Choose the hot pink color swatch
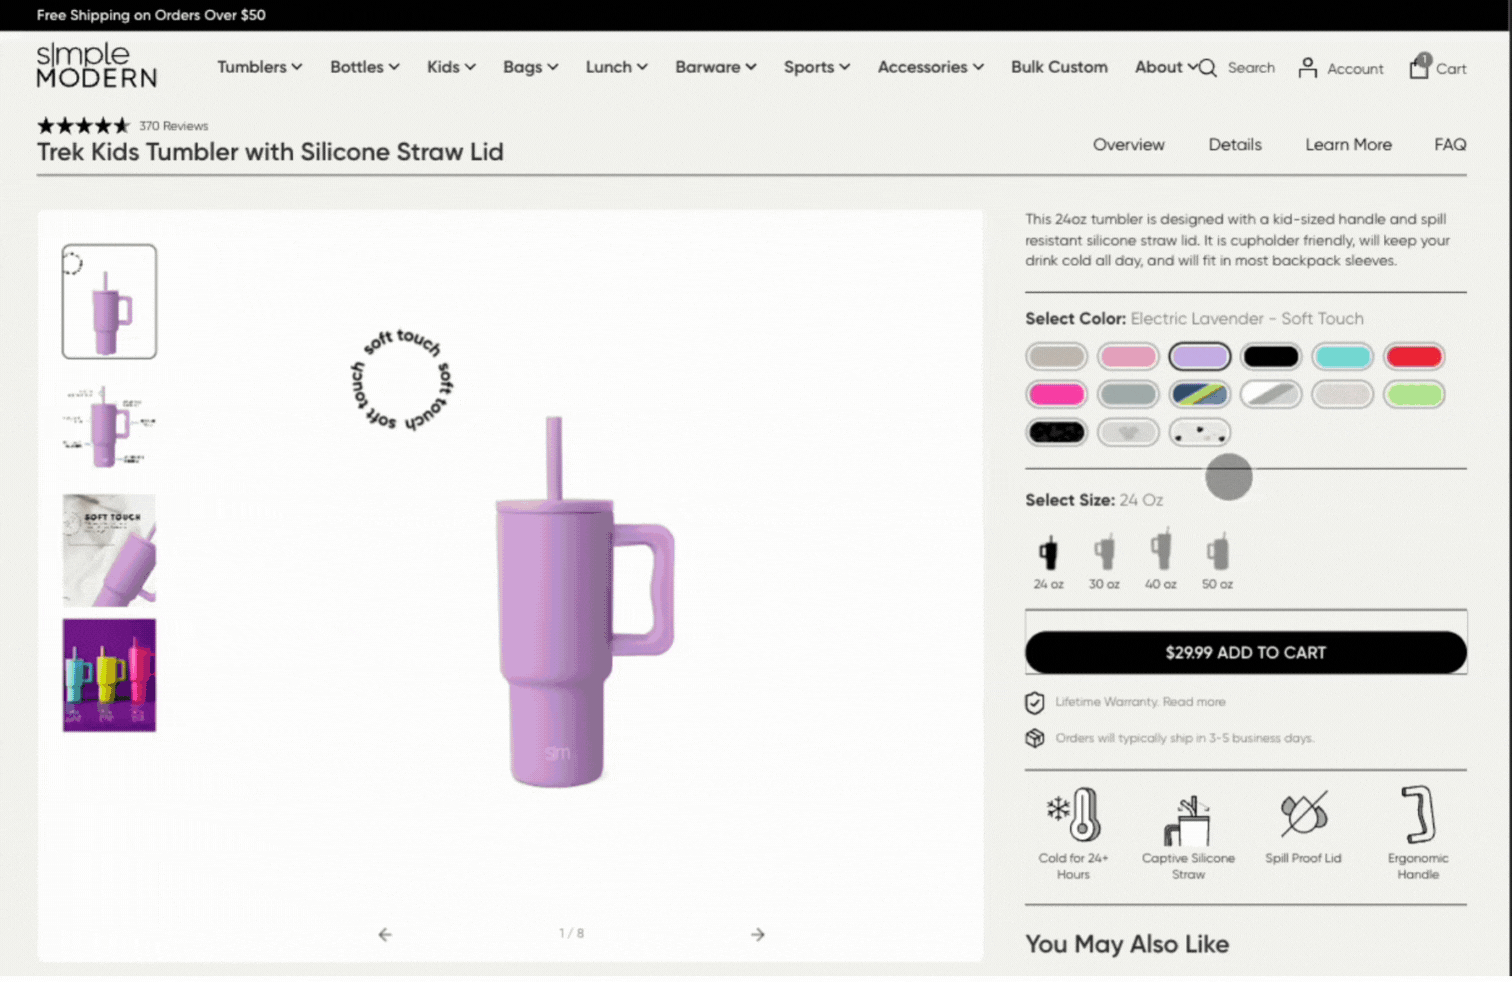 point(1057,394)
